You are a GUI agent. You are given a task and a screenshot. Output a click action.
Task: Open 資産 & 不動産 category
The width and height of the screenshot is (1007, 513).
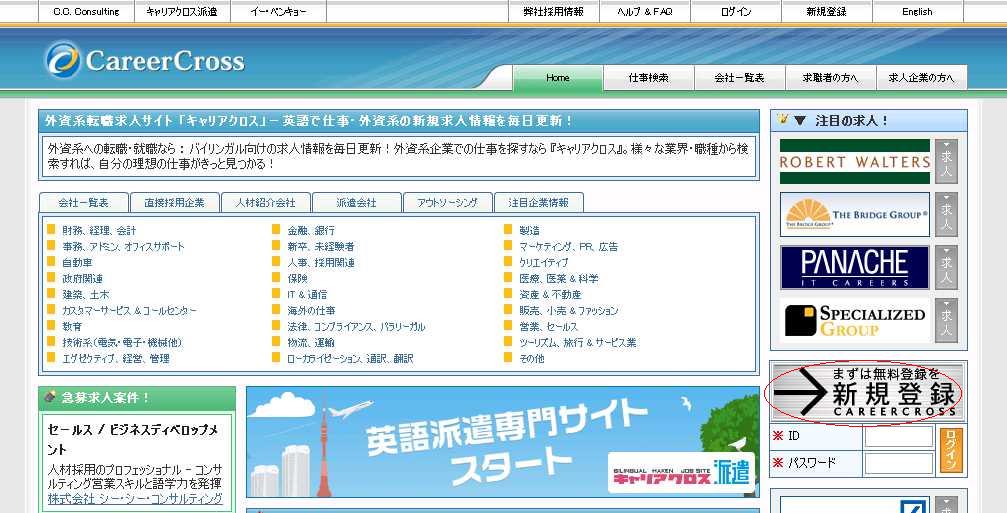click(550, 295)
